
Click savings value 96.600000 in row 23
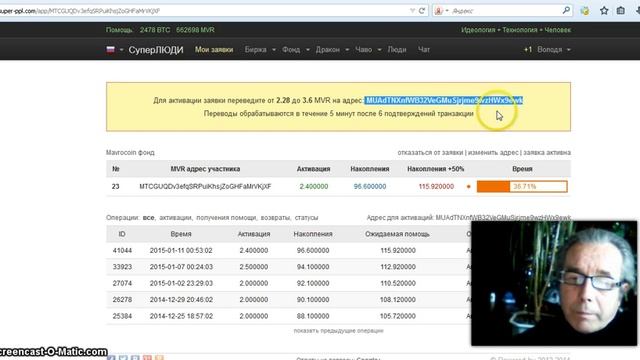click(x=370, y=187)
